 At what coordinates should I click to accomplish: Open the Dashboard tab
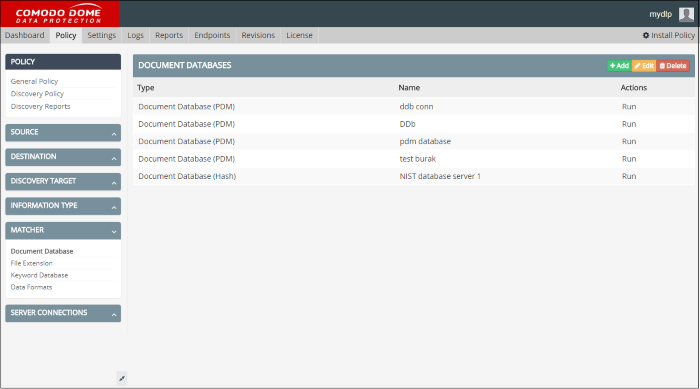click(x=25, y=35)
